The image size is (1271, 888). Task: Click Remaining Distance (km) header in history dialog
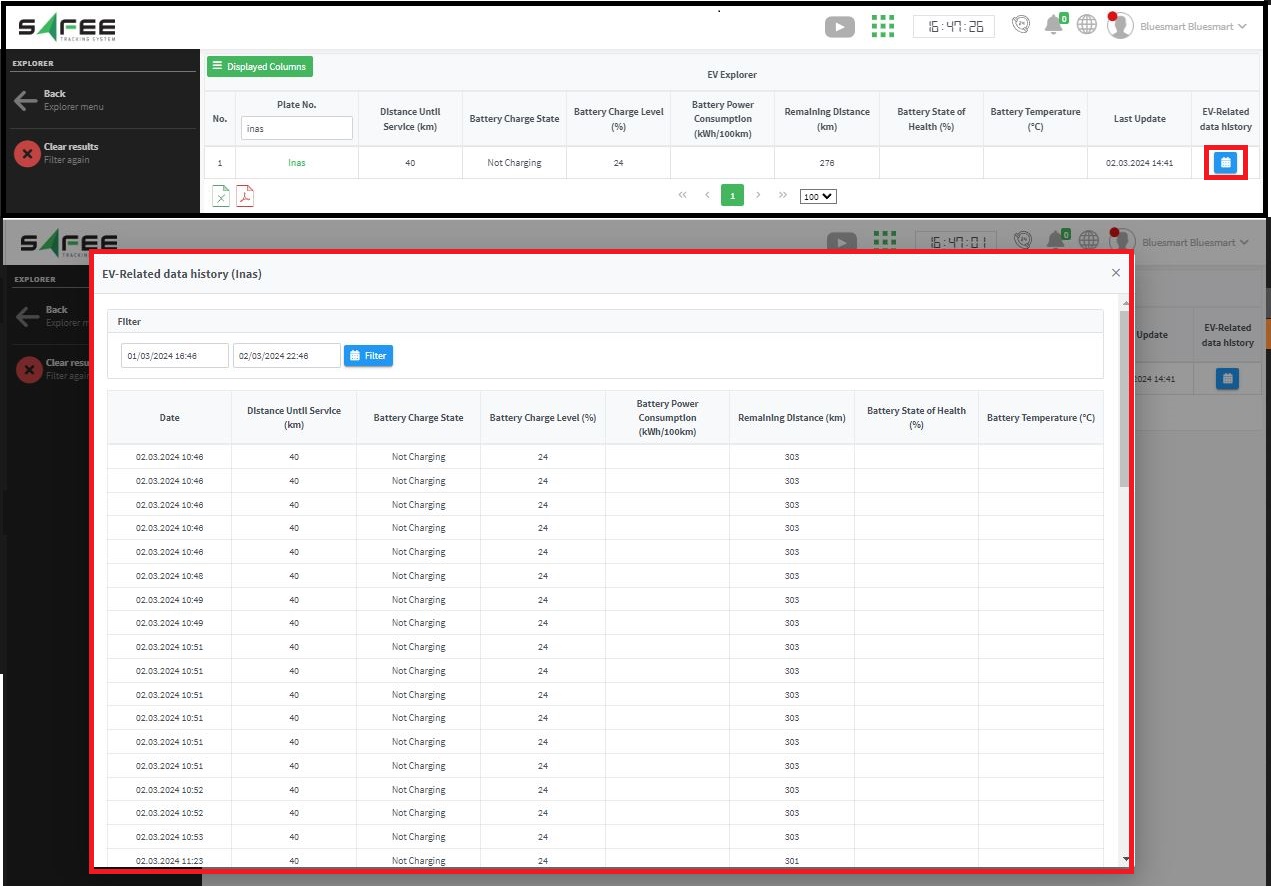click(792, 418)
